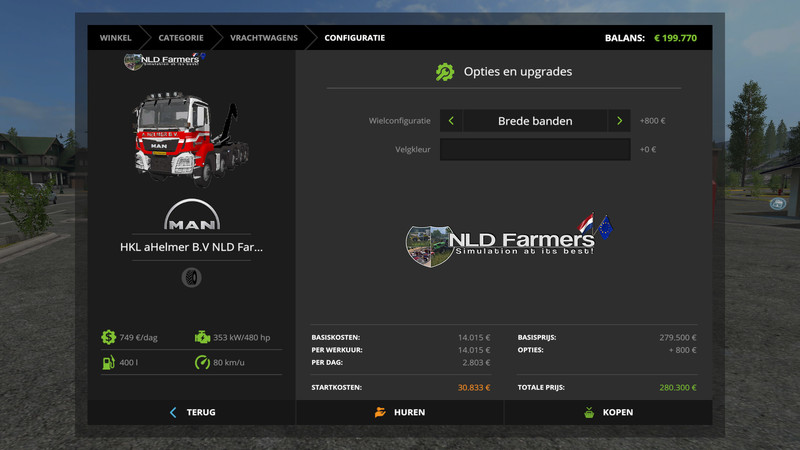Click Kopen to buy the truck
This screenshot has width=800, height=450.
click(x=608, y=412)
